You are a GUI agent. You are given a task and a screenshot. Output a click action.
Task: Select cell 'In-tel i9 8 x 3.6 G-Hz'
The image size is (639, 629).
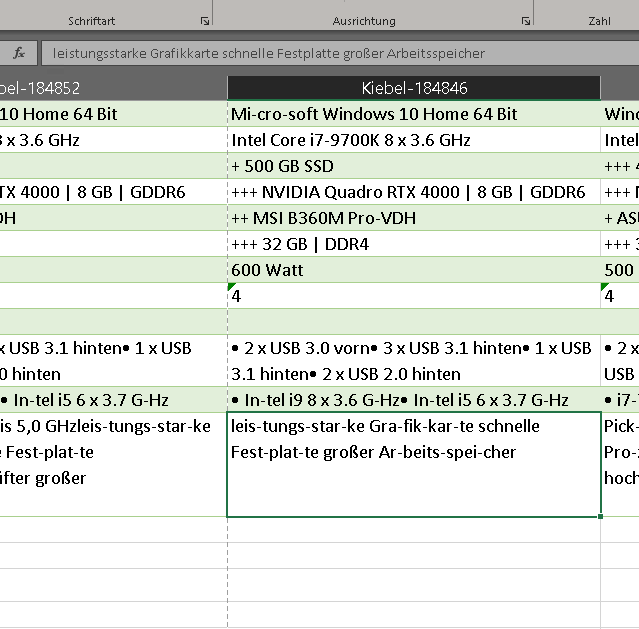414,400
